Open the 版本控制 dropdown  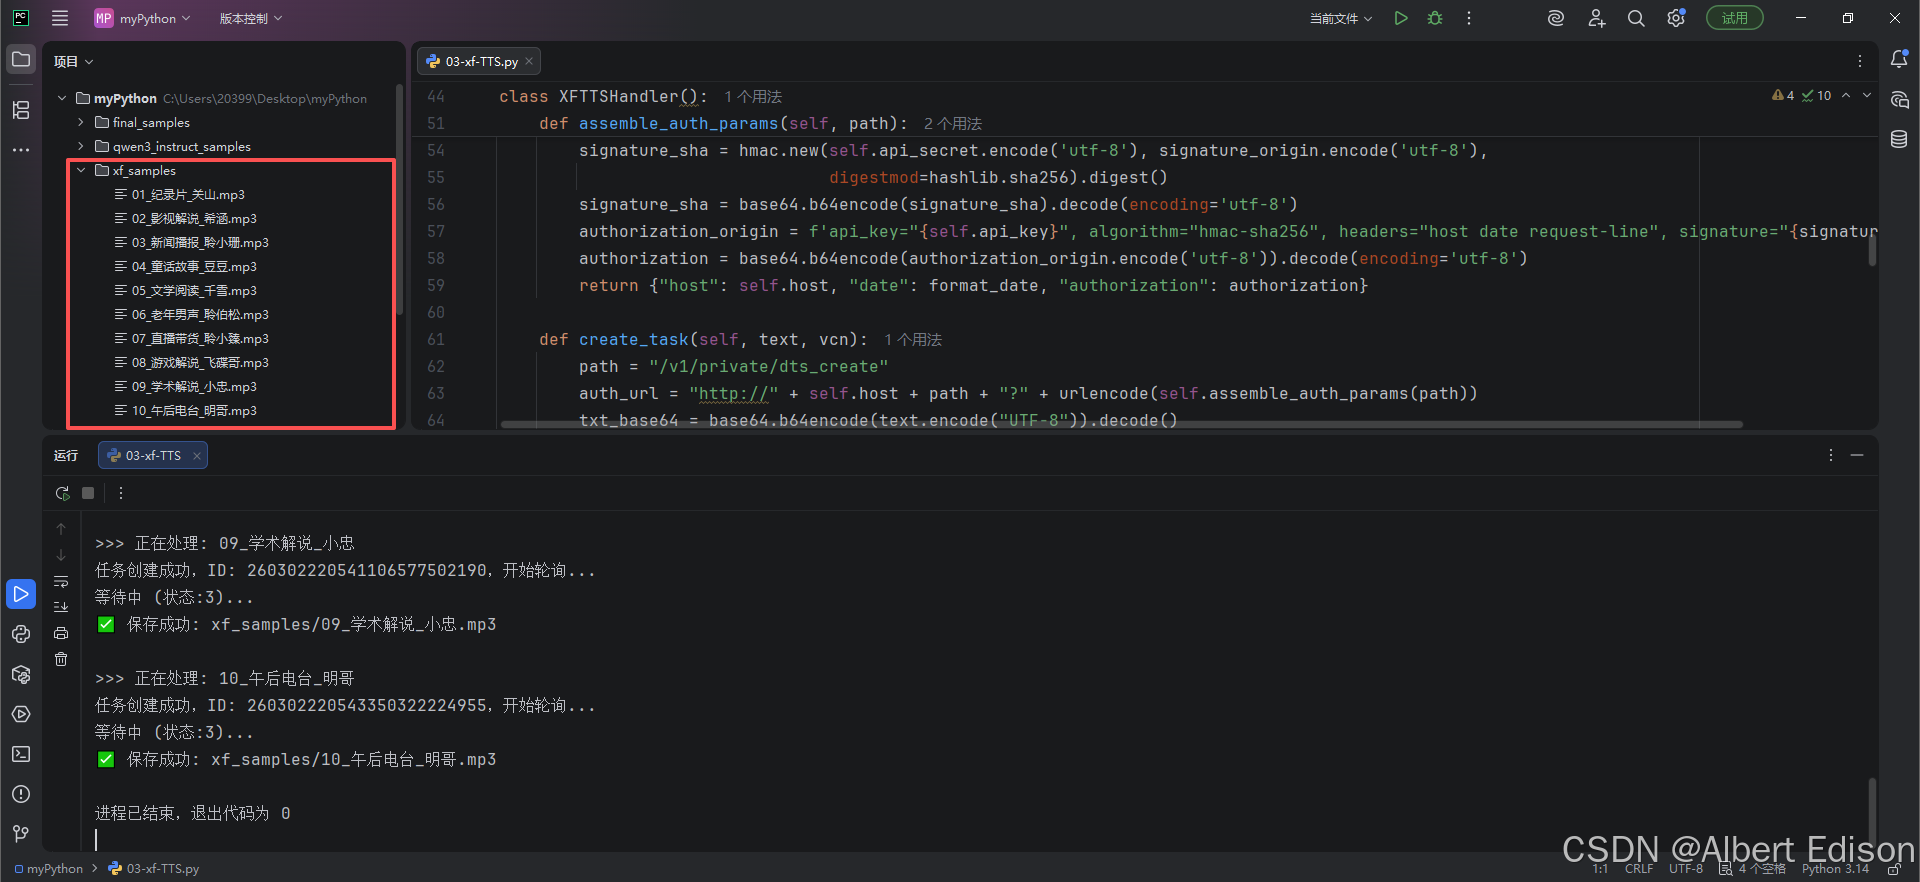251,18
